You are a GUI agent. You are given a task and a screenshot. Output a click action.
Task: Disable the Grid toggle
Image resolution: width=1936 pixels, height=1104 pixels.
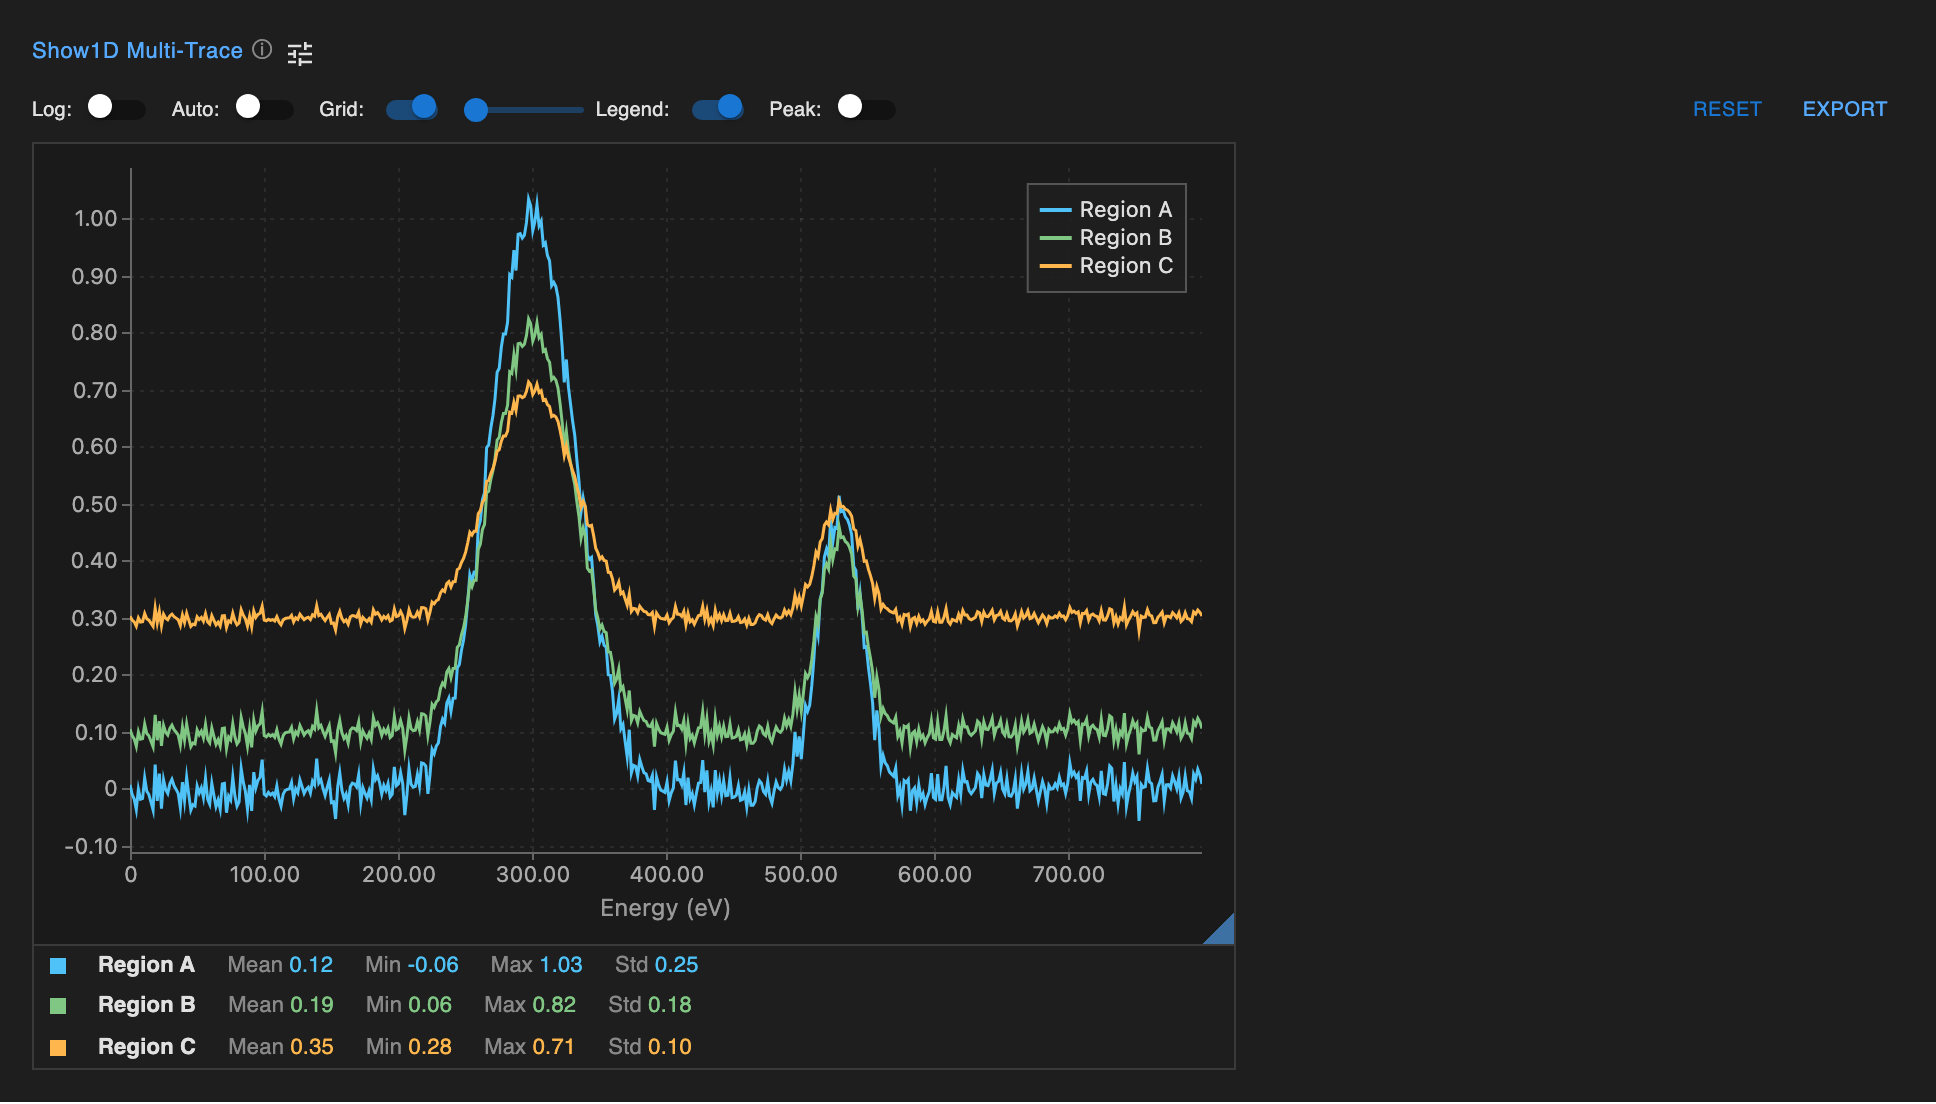[411, 106]
